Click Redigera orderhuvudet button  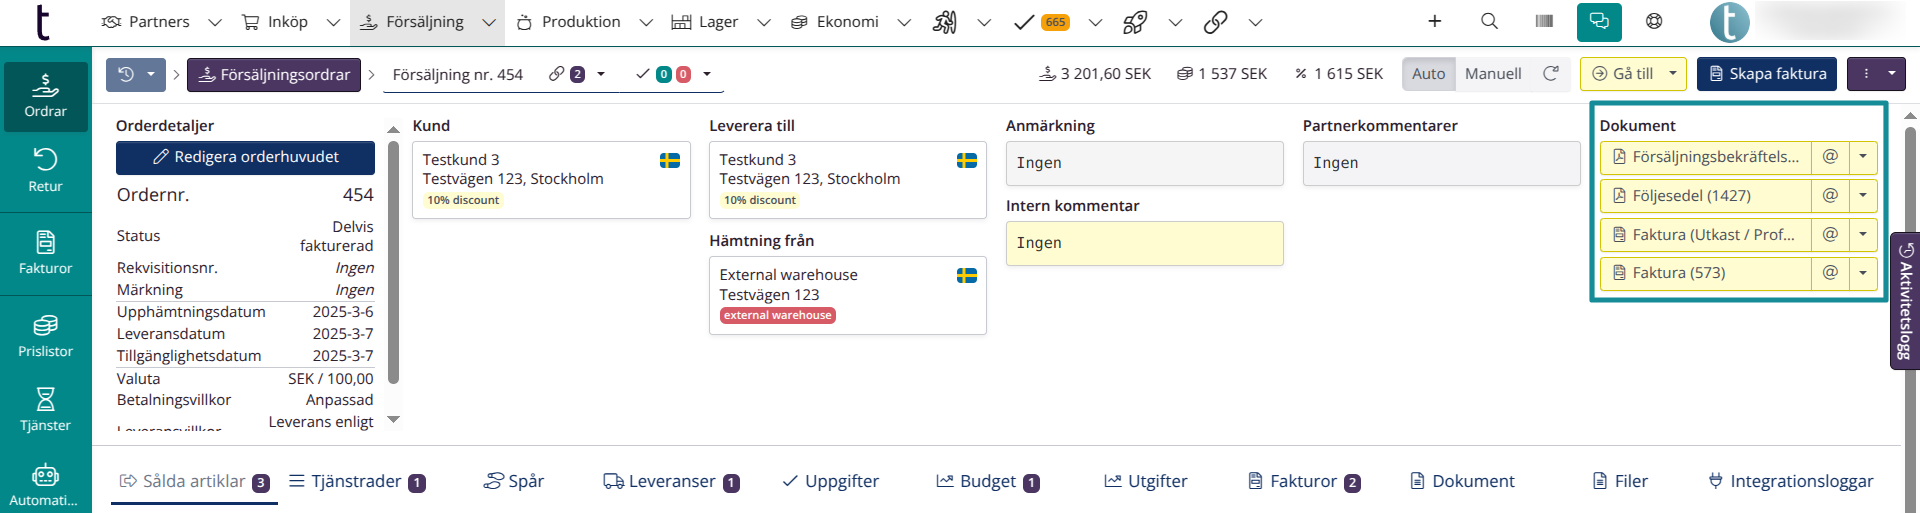[x=245, y=157]
